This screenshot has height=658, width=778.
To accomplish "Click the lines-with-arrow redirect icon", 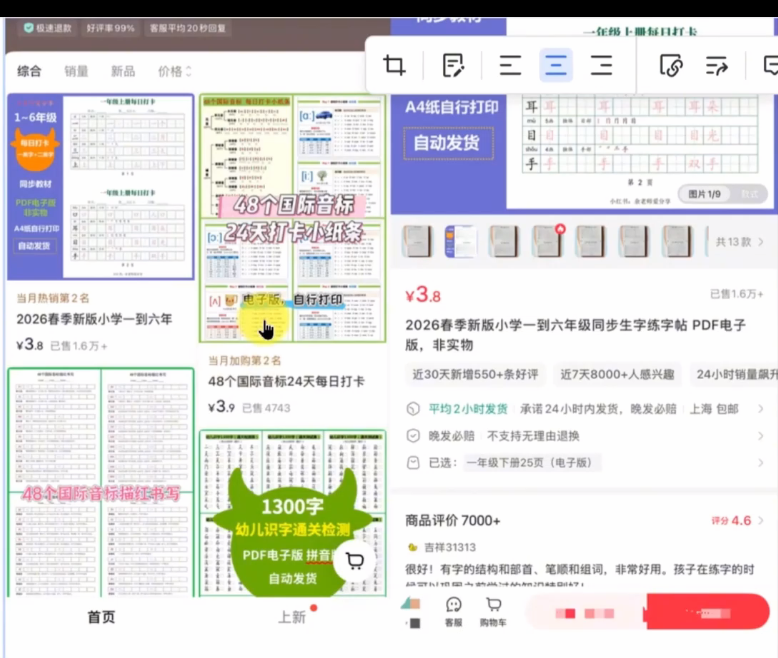I will pyautogui.click(x=716, y=66).
